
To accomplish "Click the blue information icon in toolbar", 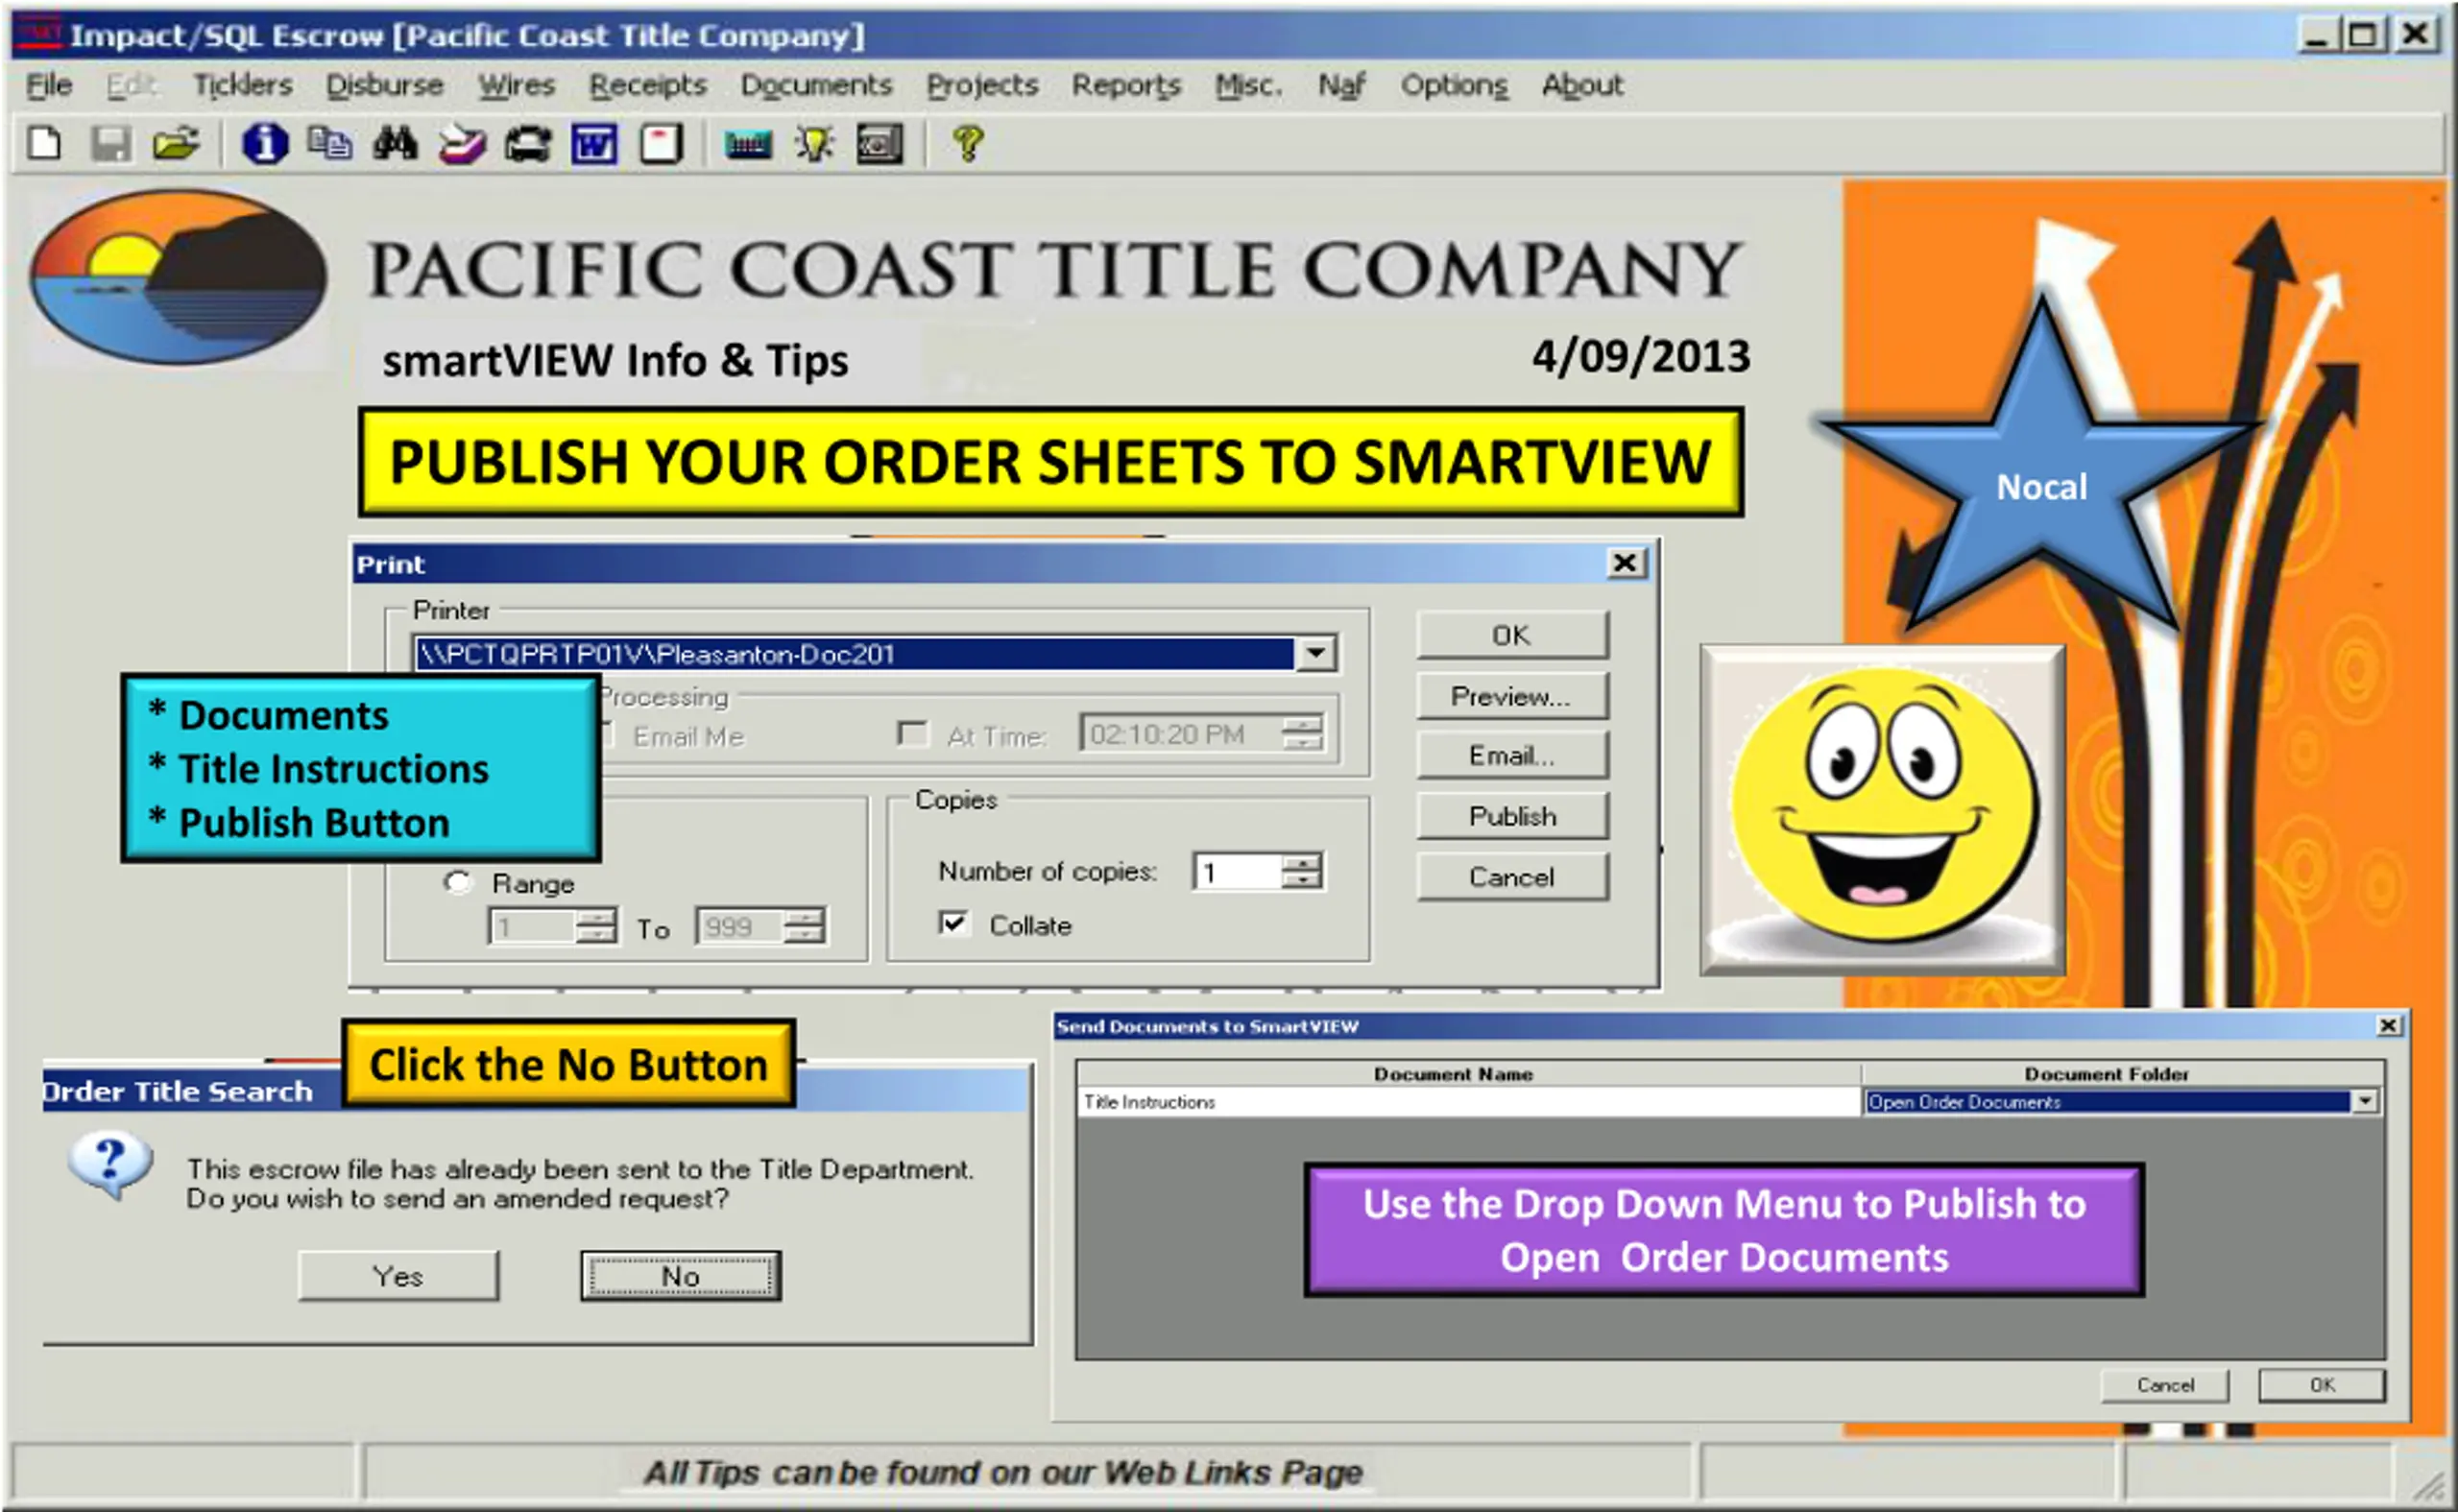I will [265, 144].
